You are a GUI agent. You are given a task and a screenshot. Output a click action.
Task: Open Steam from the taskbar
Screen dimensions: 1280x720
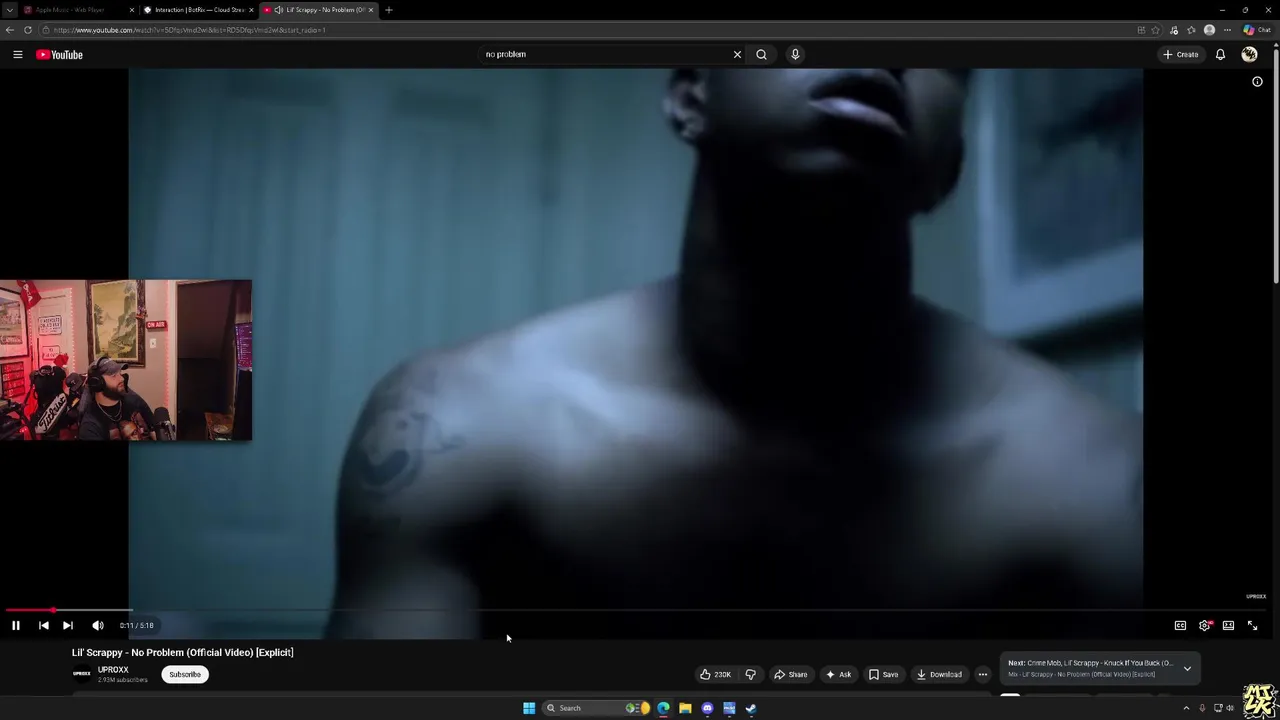pyautogui.click(x=751, y=708)
